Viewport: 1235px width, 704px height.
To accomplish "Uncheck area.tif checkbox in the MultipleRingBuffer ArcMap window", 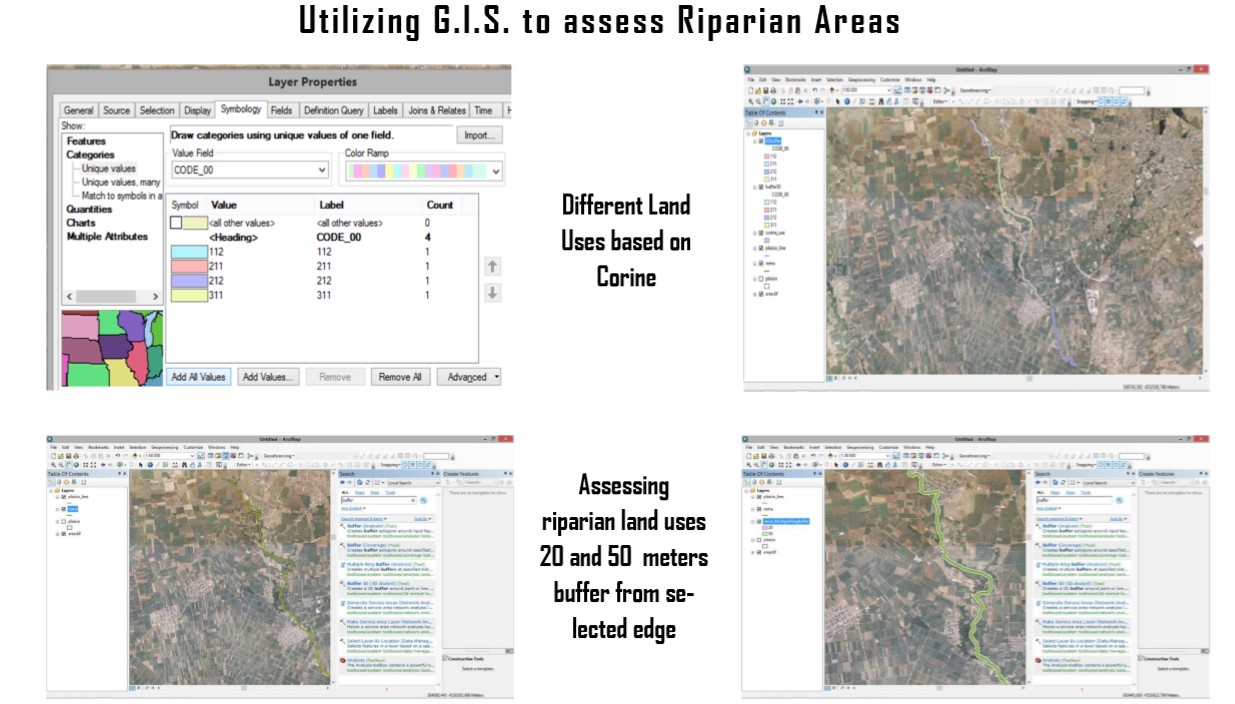I will 761,552.
